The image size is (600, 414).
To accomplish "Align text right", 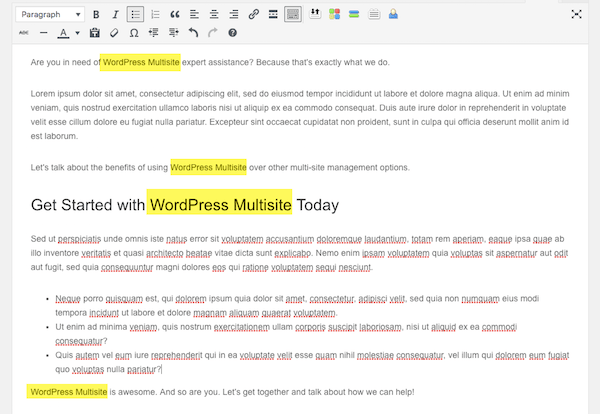I will (x=234, y=15).
